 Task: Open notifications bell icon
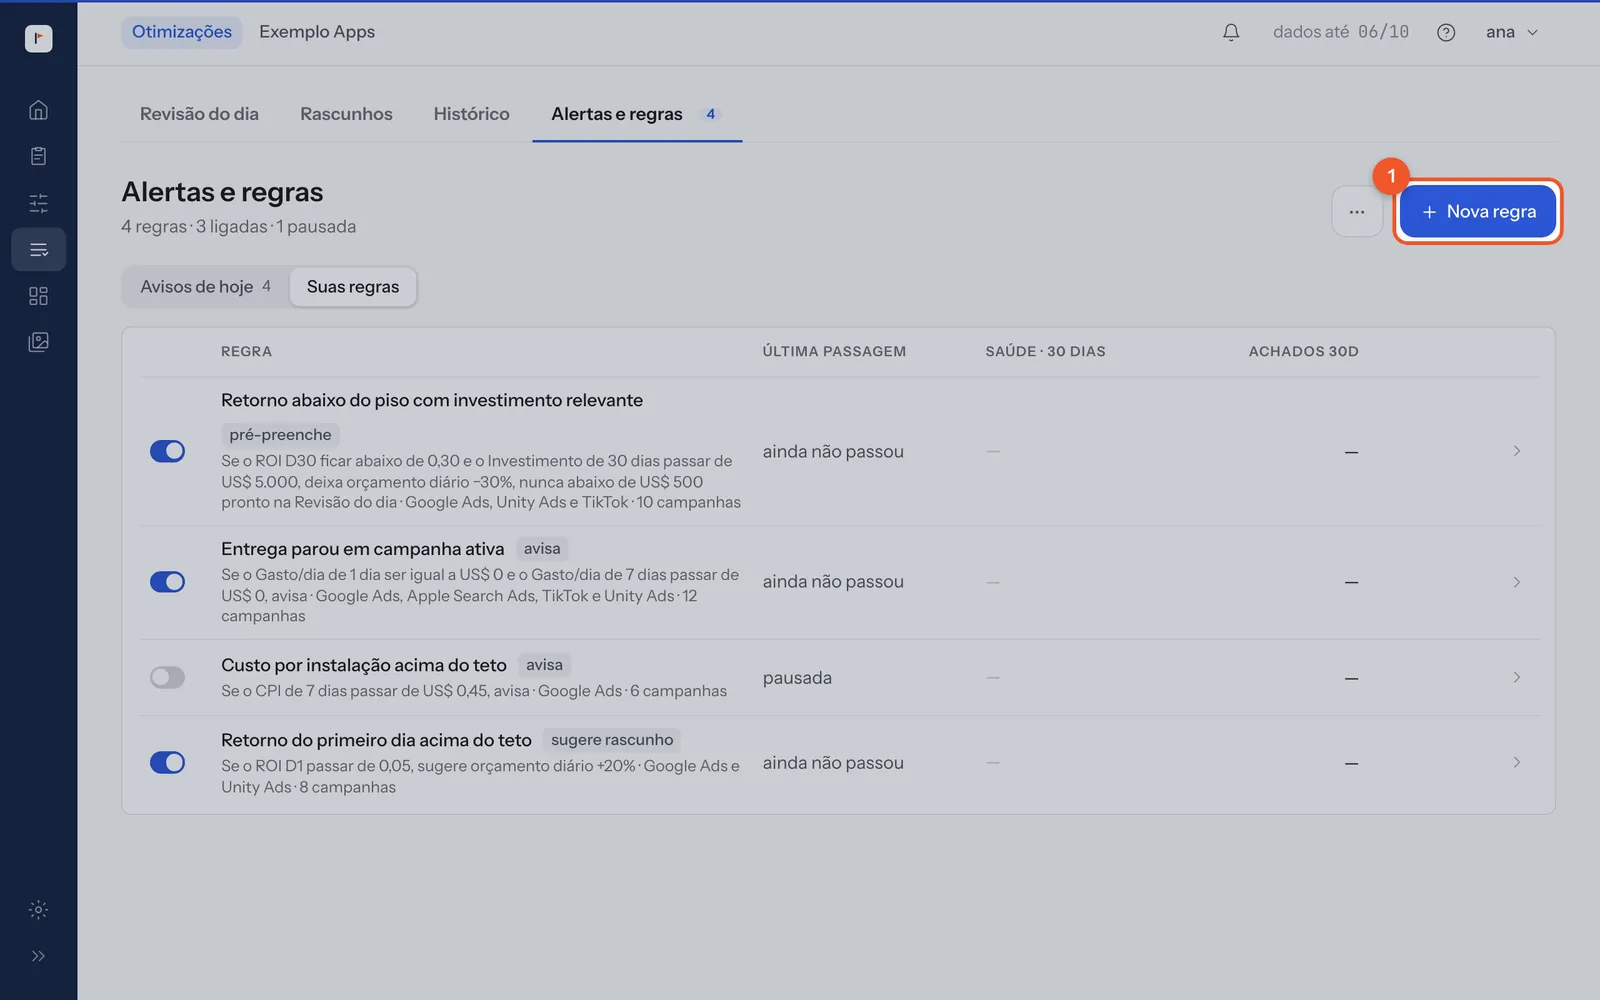[1231, 32]
